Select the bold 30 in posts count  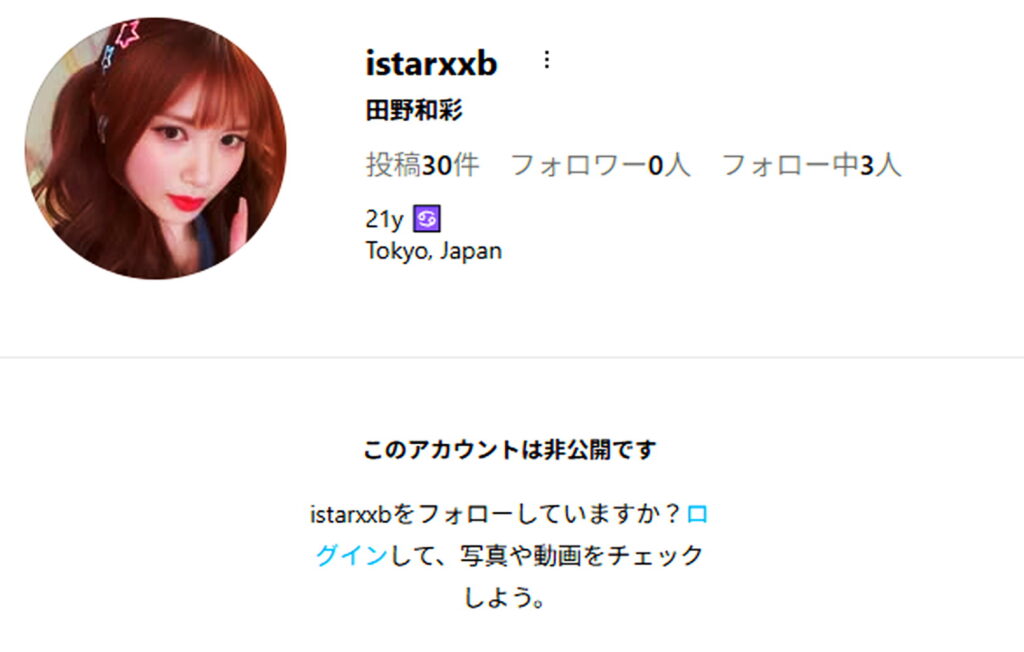[436, 166]
